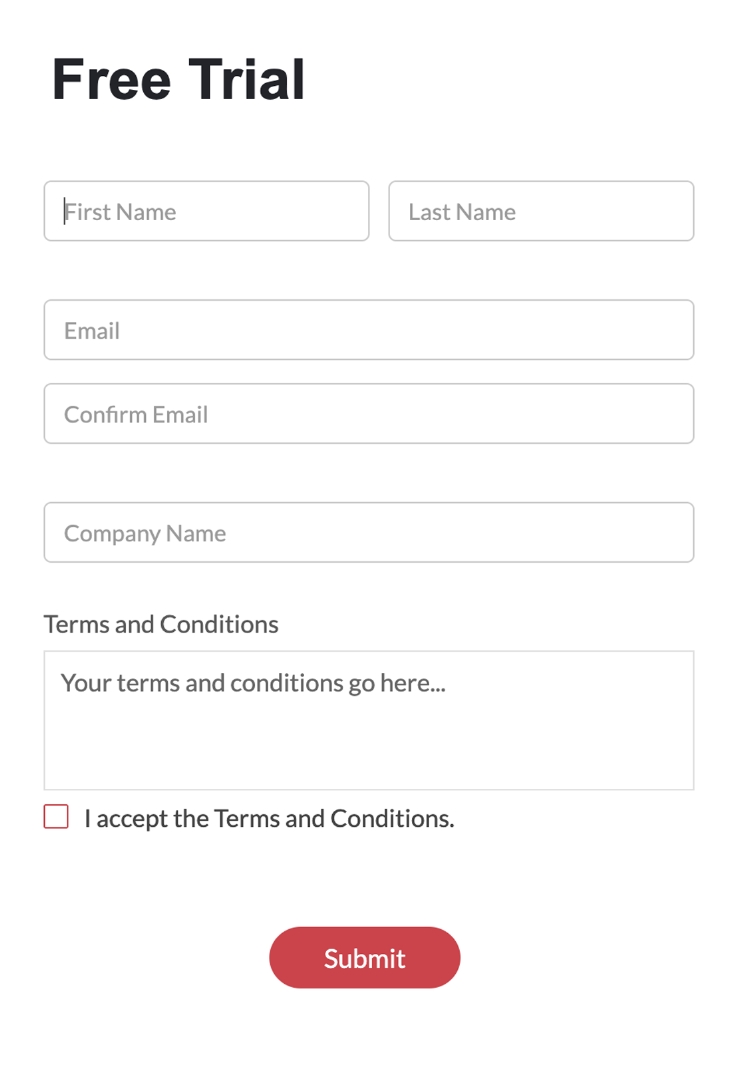Select the company name text box
748x1086 pixels.
click(x=368, y=532)
